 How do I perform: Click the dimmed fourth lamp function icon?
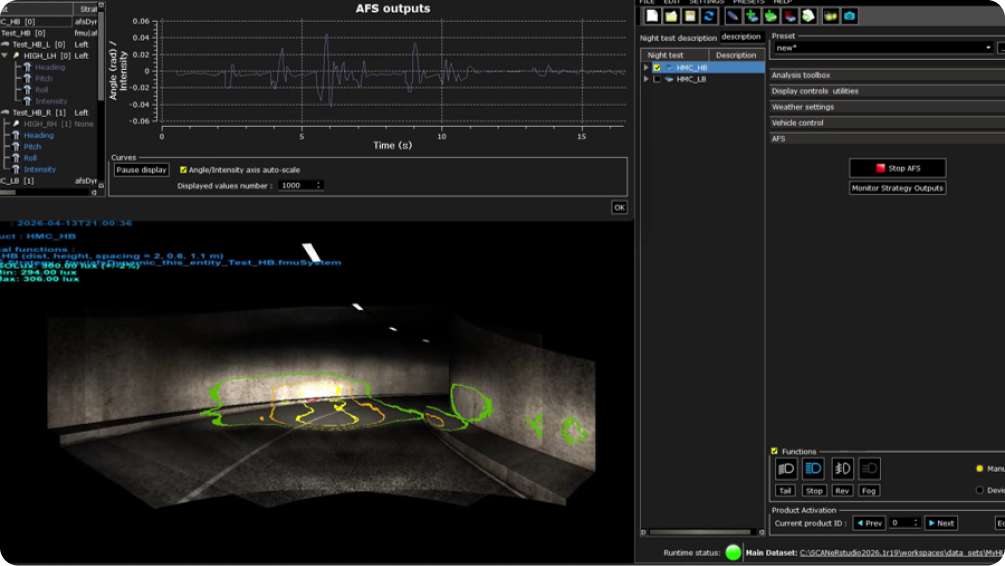(869, 469)
